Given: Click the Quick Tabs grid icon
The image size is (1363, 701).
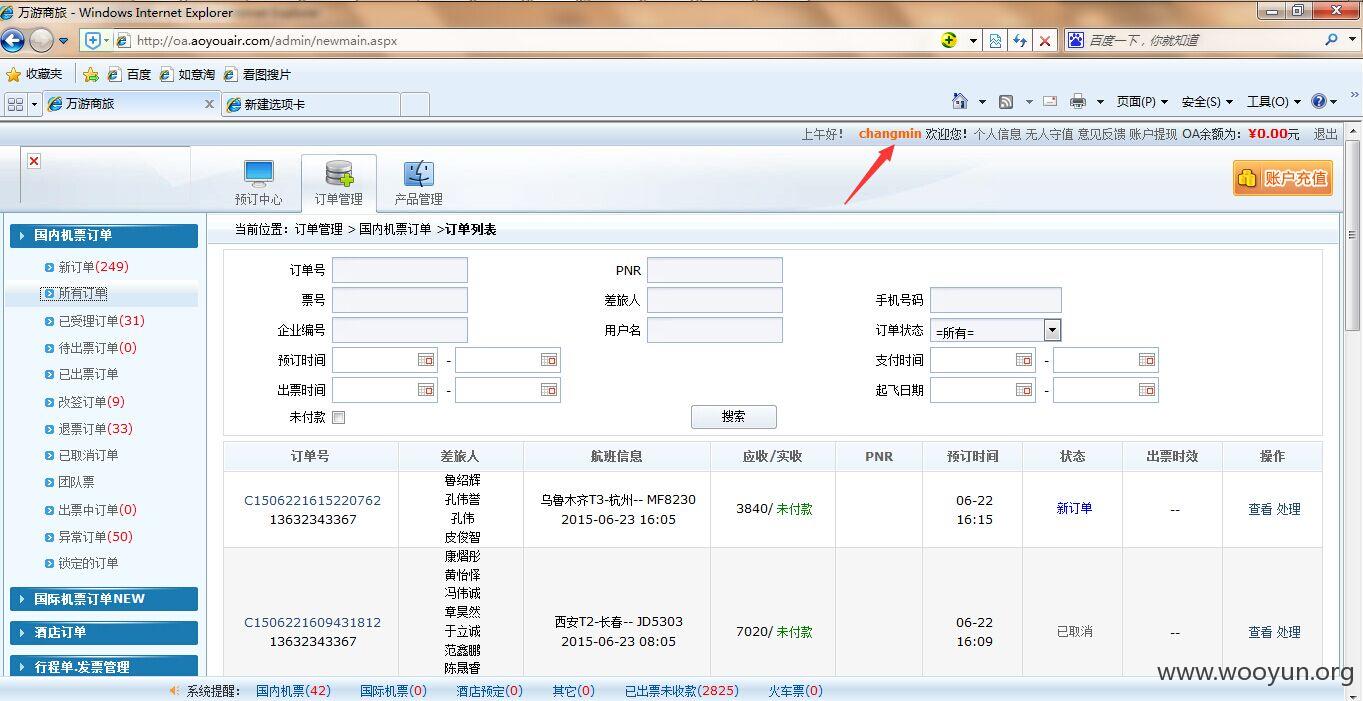Looking at the screenshot, I should (15, 104).
